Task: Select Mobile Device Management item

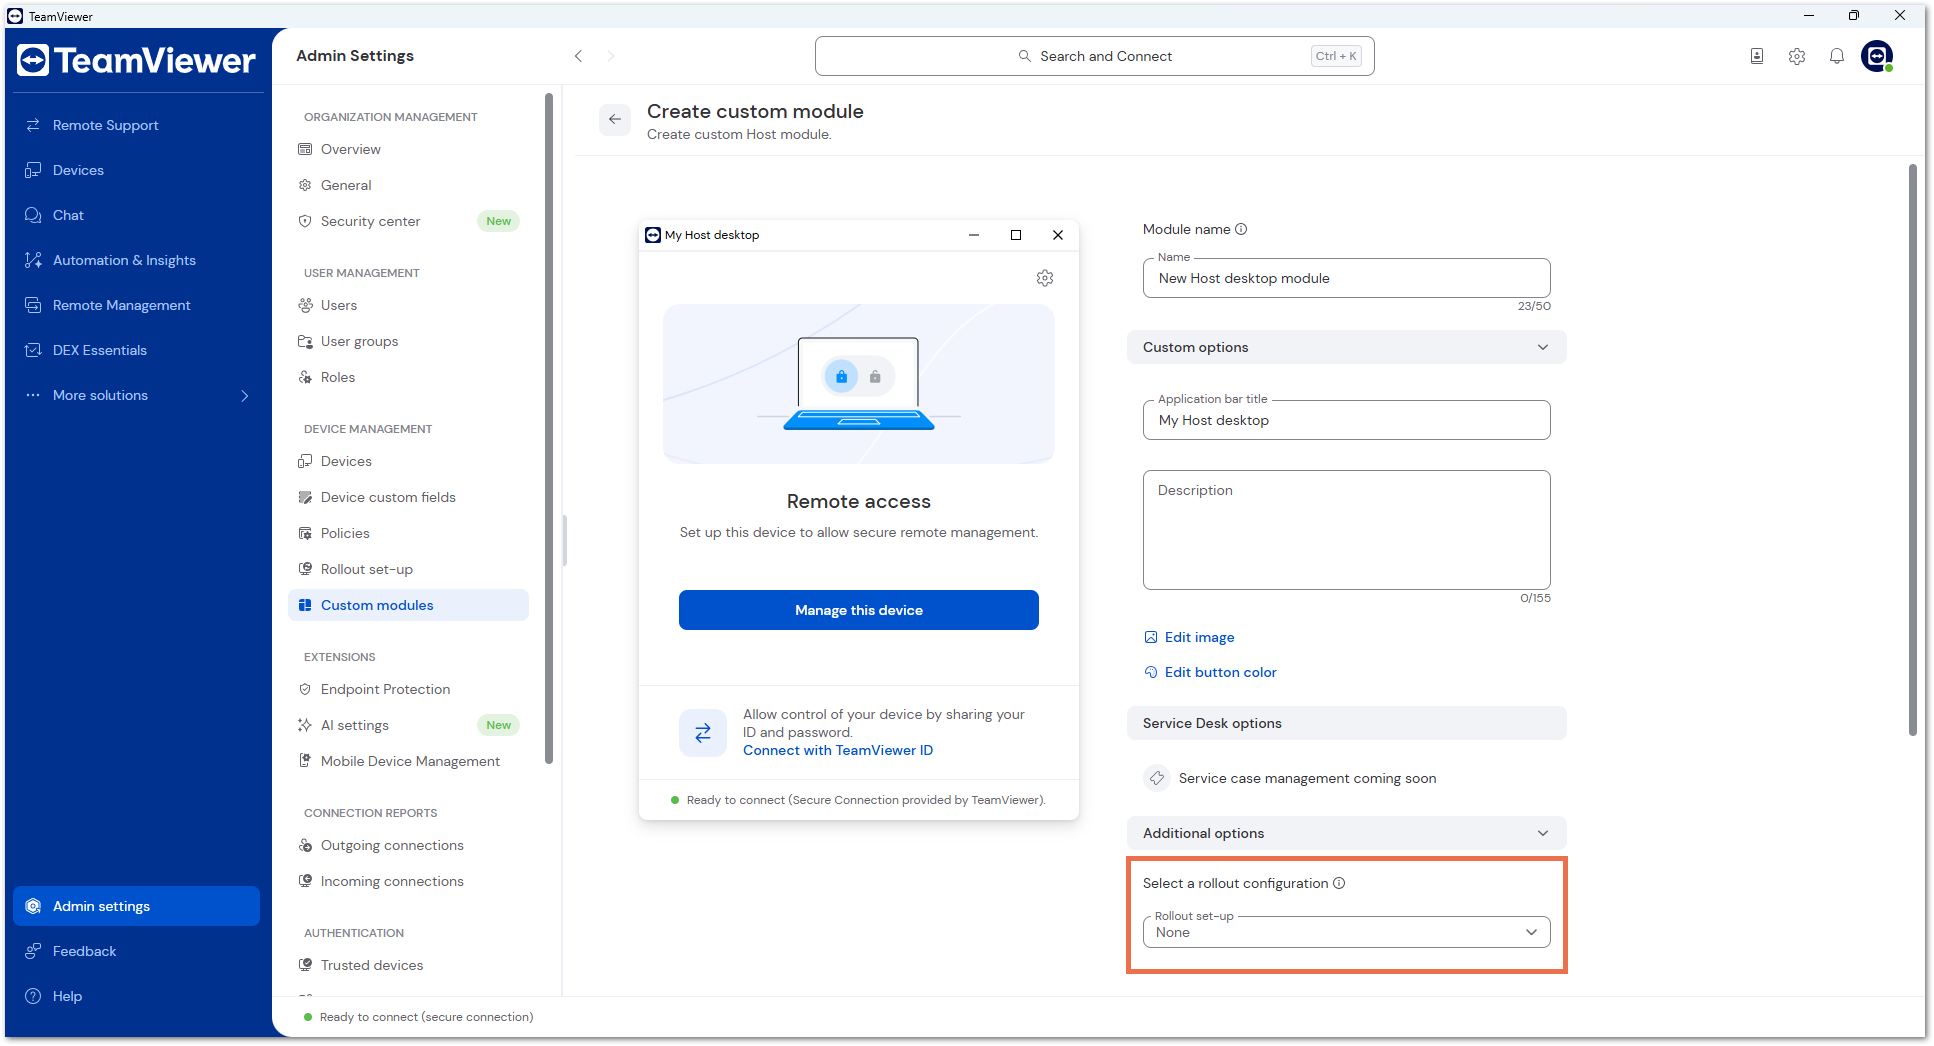Action: tap(408, 761)
